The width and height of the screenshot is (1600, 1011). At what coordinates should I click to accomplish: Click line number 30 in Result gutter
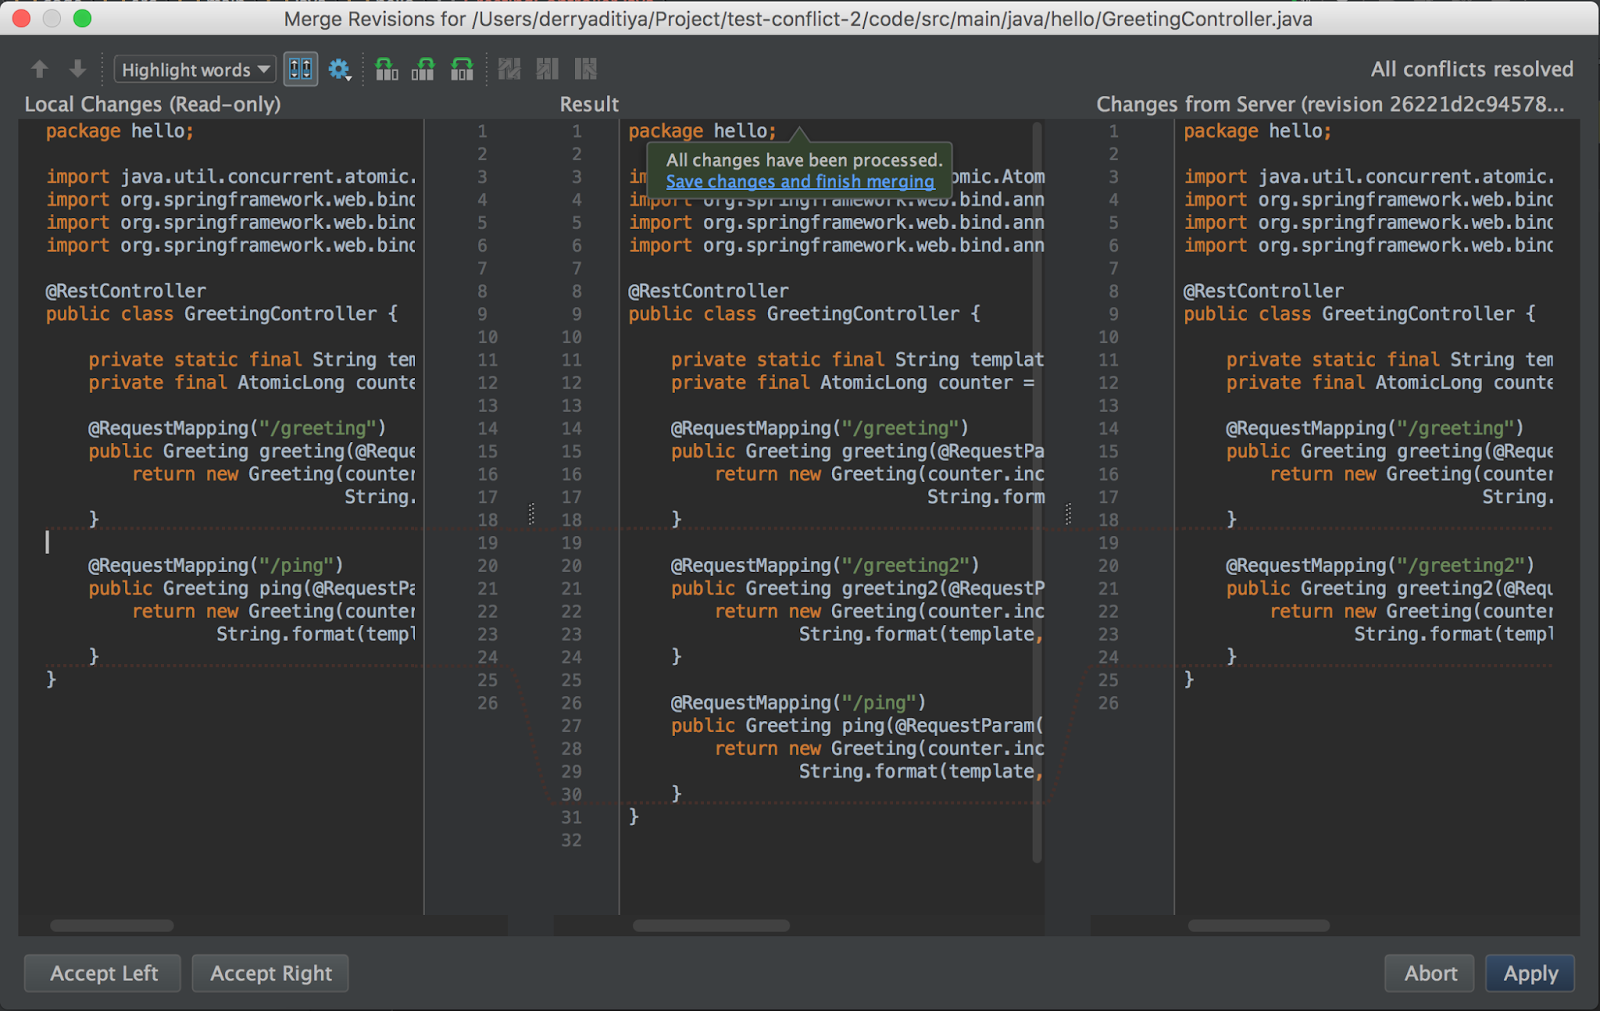click(x=571, y=794)
